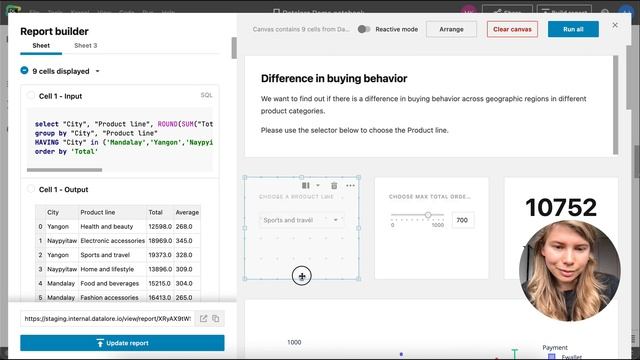This screenshot has width=640, height=360.
Task: Click the Update report button
Action: 122,343
